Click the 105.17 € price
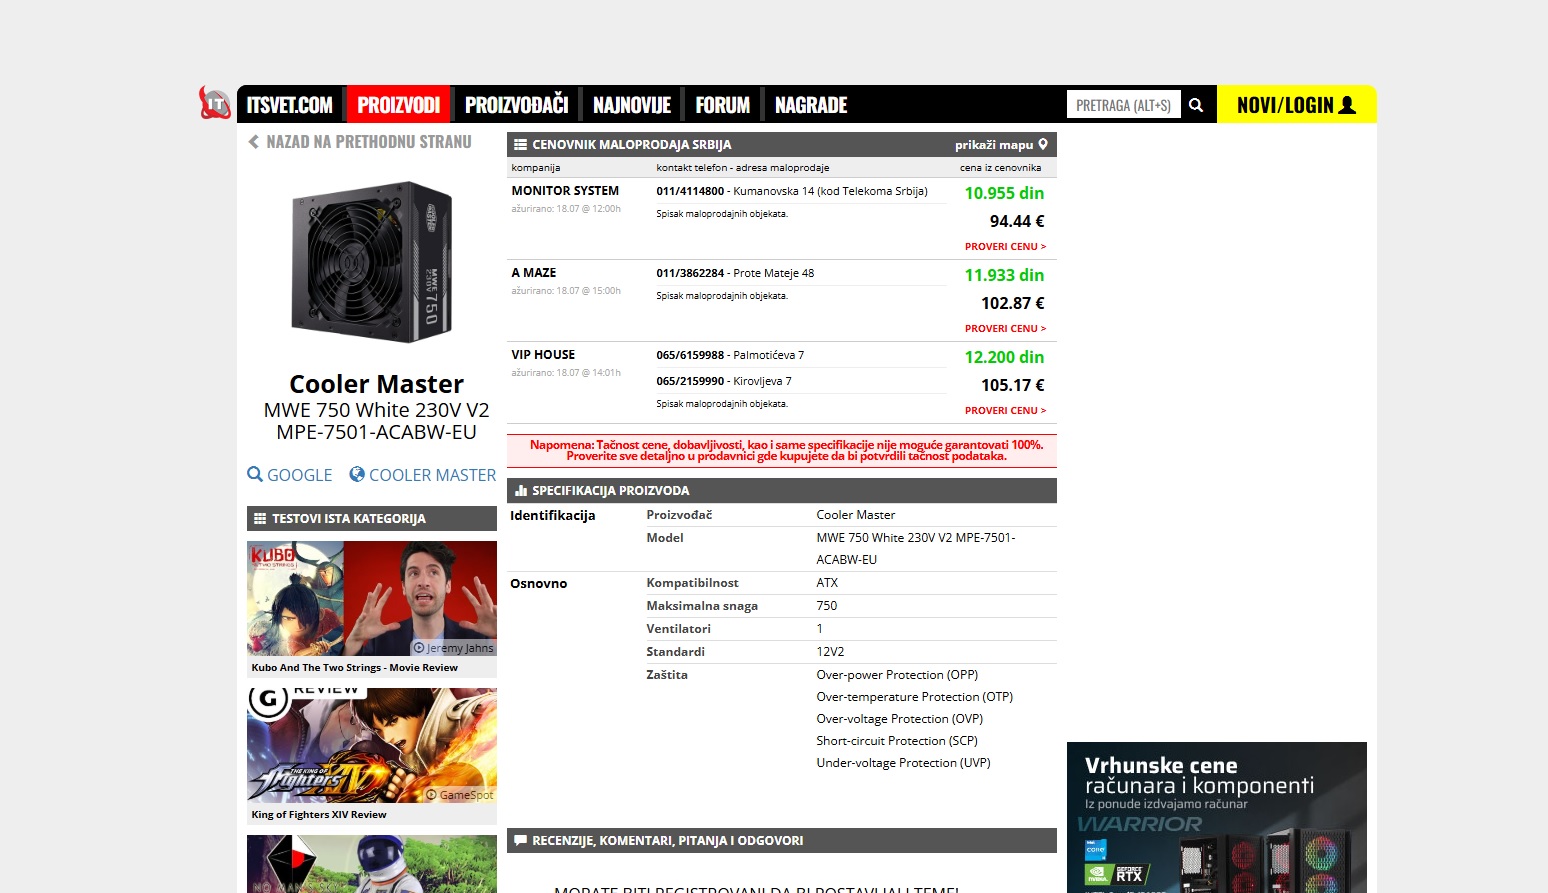The height and width of the screenshot is (893, 1548). [1013, 385]
